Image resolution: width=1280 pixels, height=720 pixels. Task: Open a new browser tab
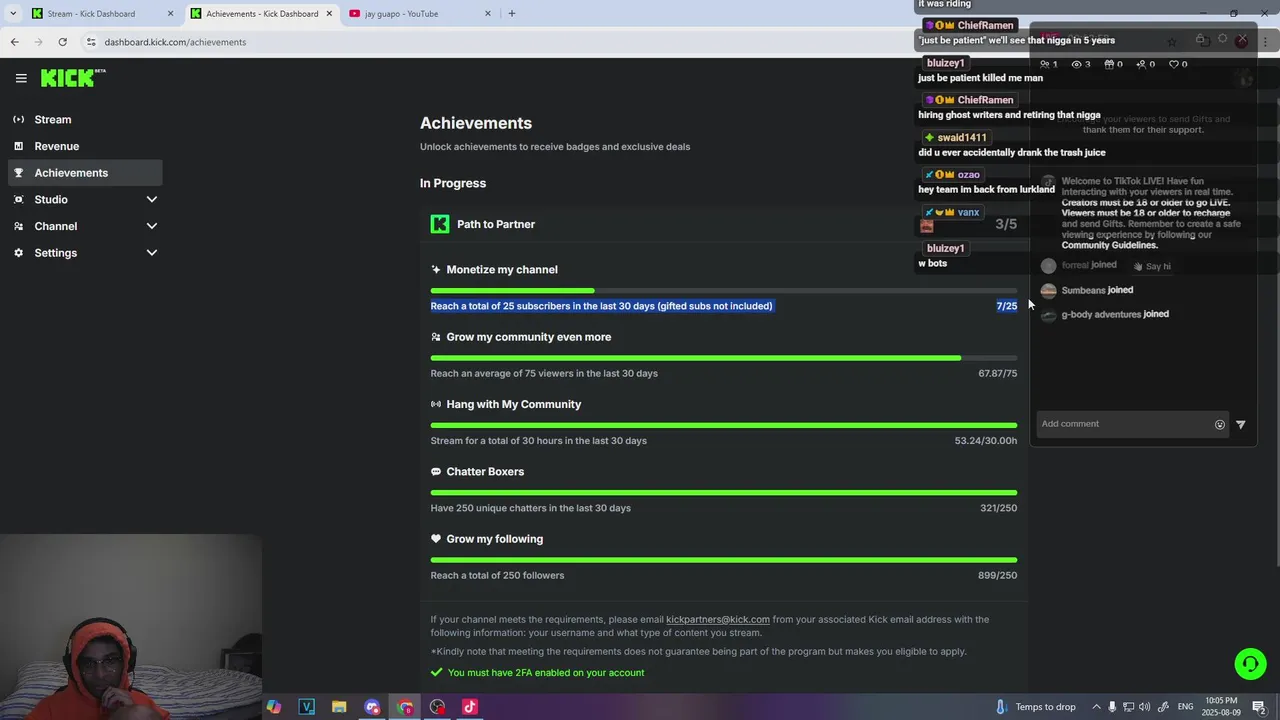click(512, 14)
